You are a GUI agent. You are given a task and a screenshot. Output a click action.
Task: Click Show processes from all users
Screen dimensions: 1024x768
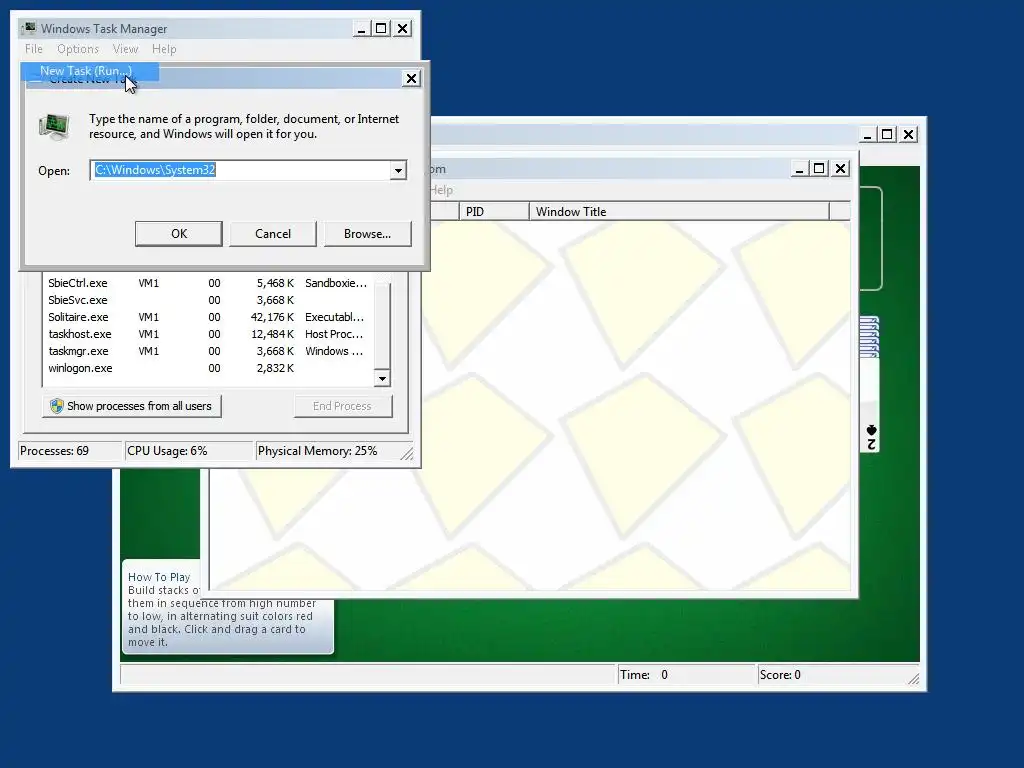coord(132,406)
